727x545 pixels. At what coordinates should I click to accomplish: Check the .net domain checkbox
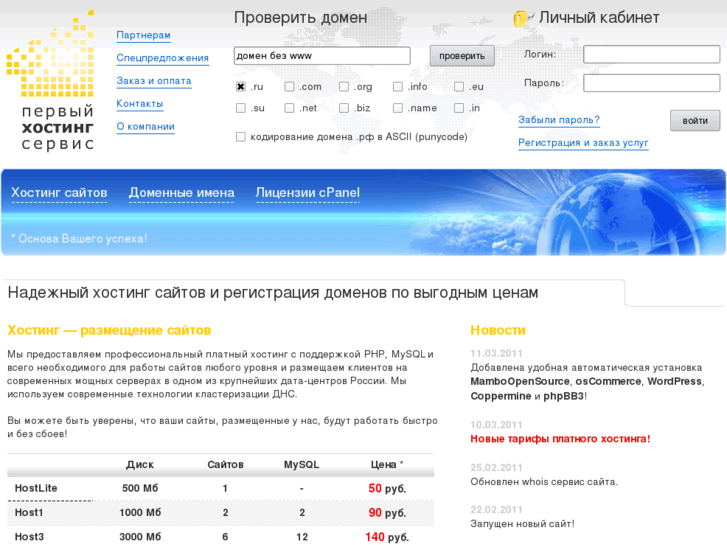tap(289, 108)
